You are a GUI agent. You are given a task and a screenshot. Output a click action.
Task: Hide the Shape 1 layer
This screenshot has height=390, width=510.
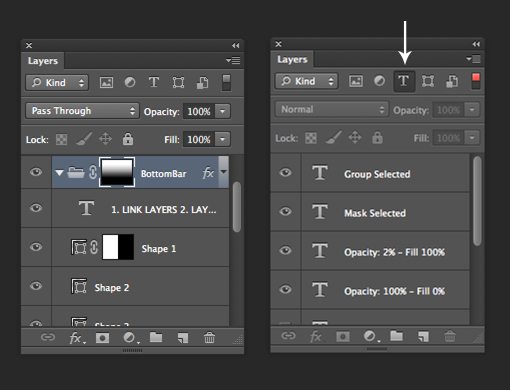coord(36,247)
